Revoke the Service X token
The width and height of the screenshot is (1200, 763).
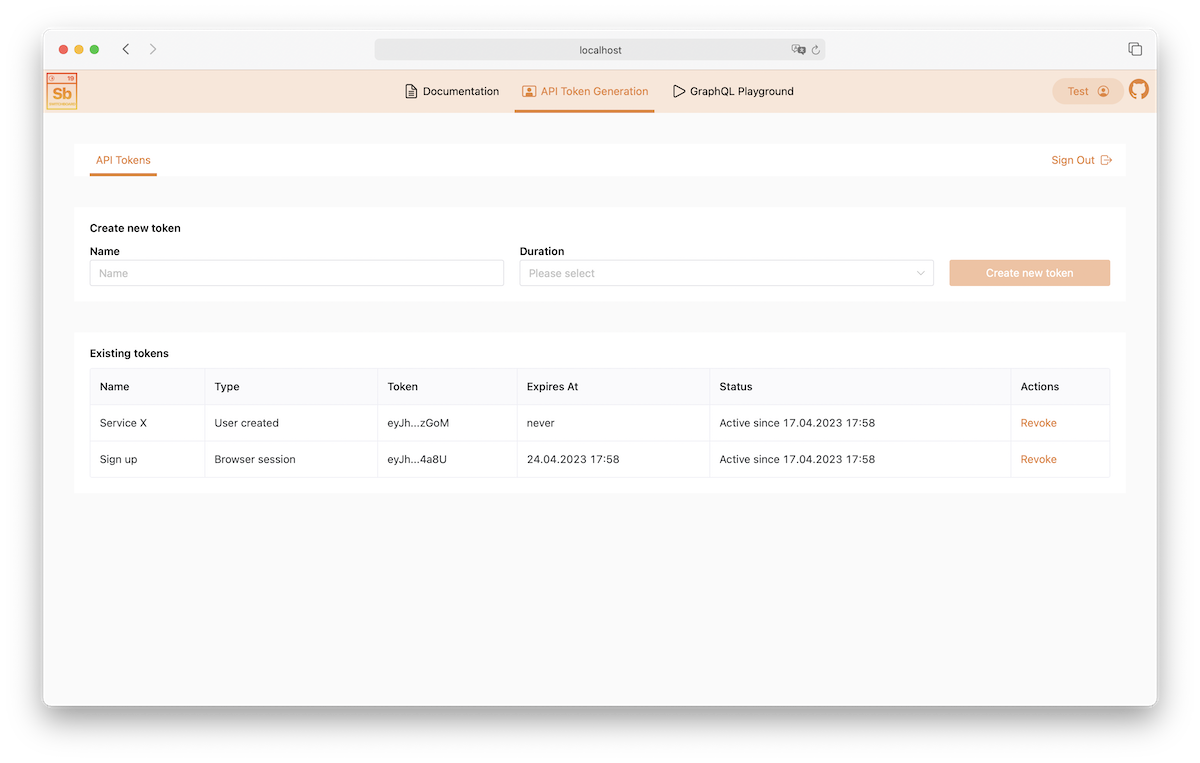click(x=1038, y=423)
